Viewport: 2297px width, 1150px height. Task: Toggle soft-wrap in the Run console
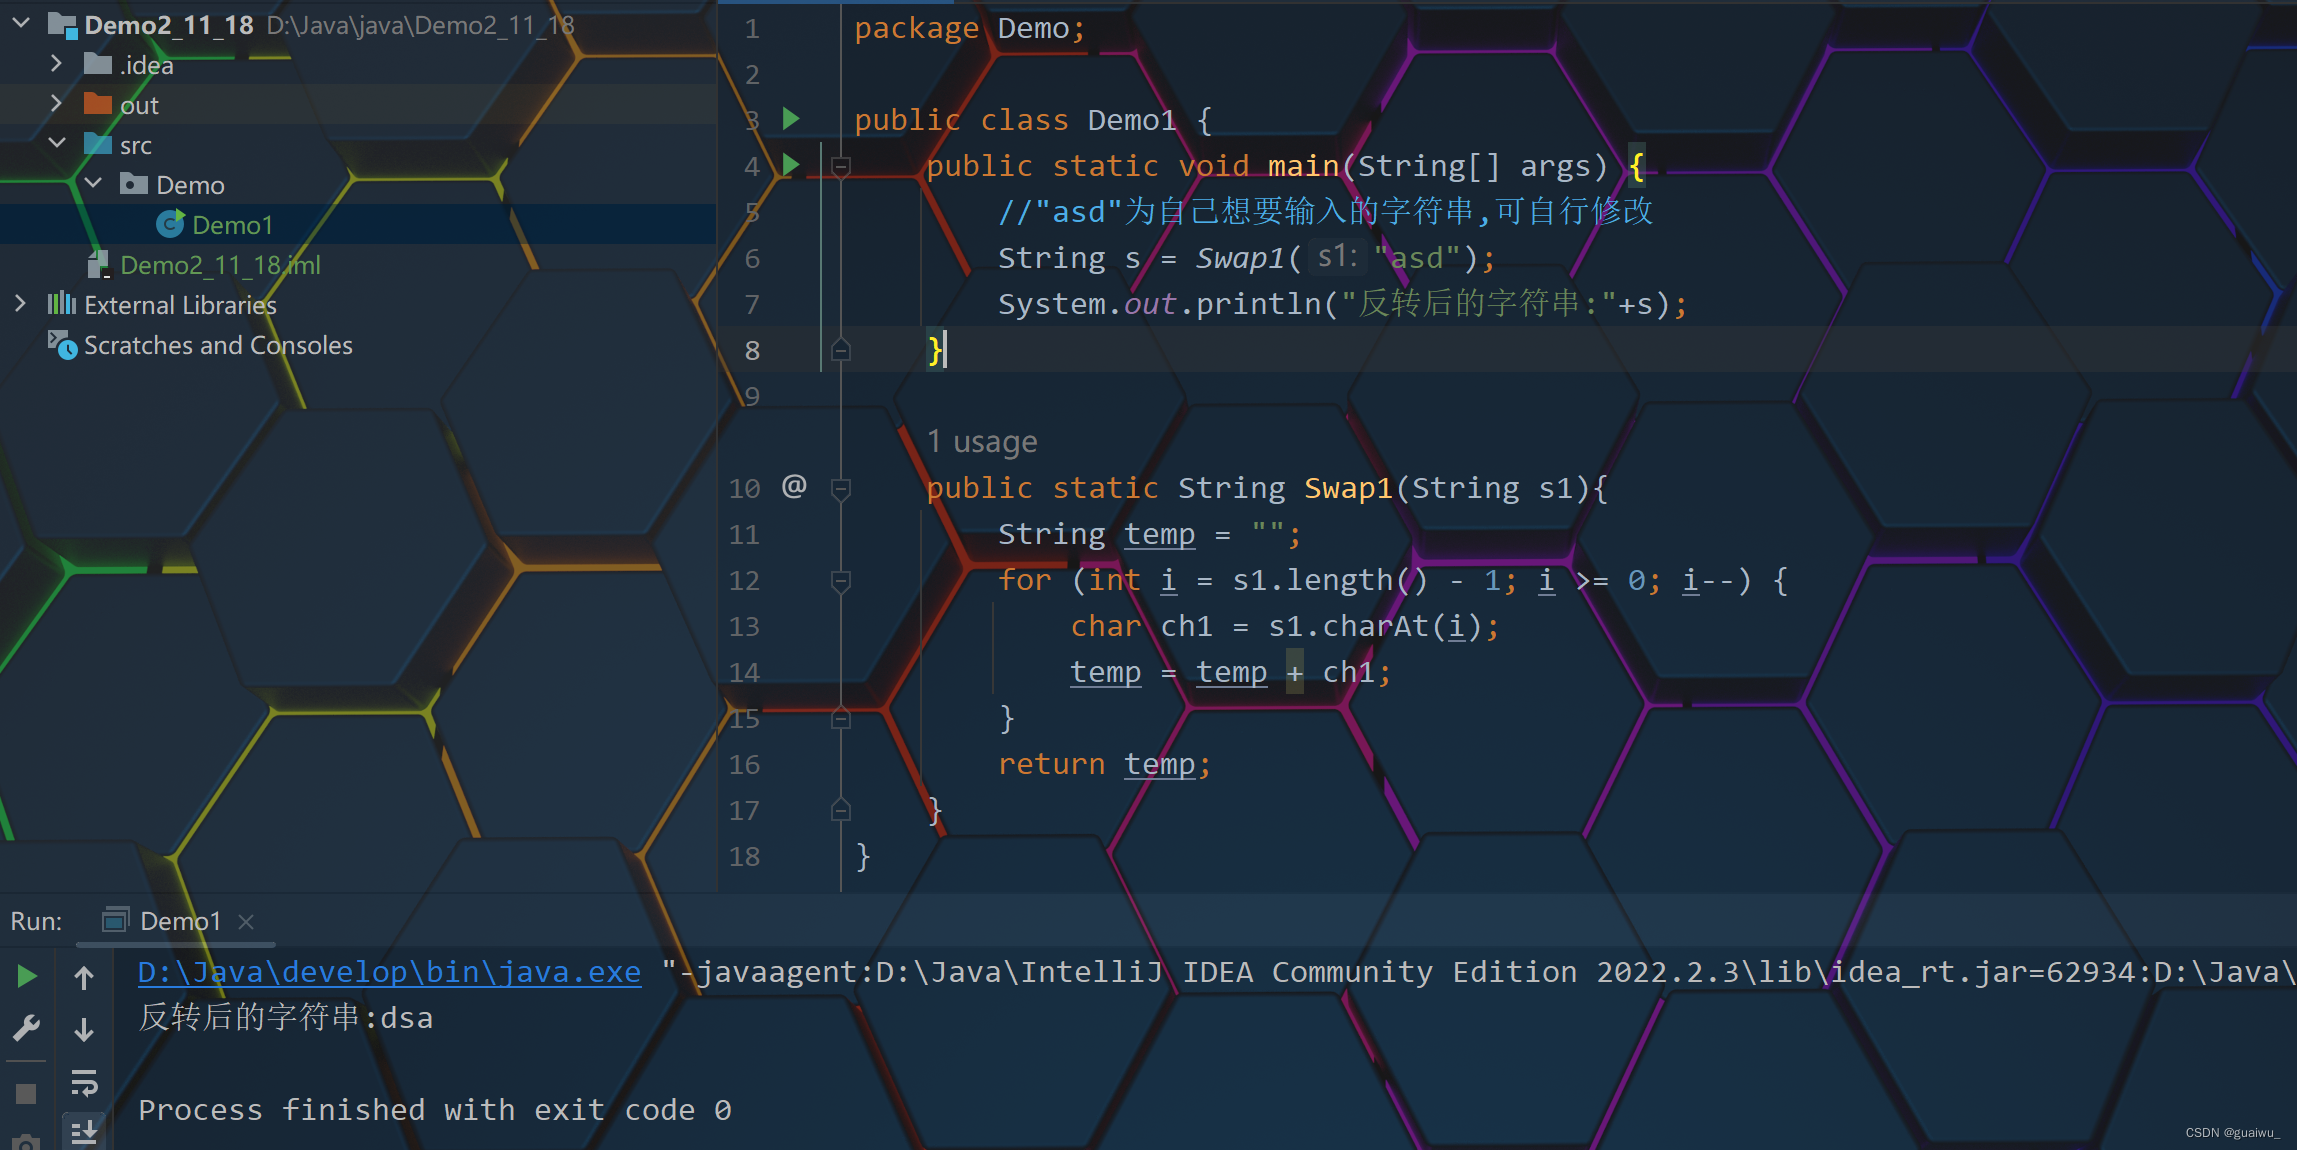coord(84,1082)
